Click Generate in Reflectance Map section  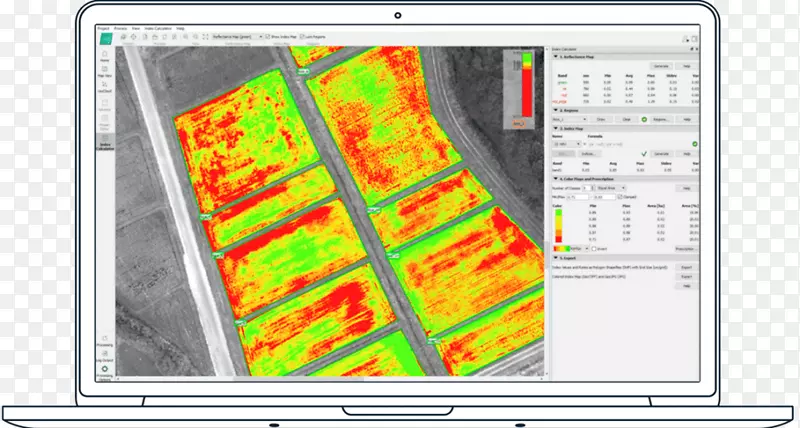tap(661, 66)
